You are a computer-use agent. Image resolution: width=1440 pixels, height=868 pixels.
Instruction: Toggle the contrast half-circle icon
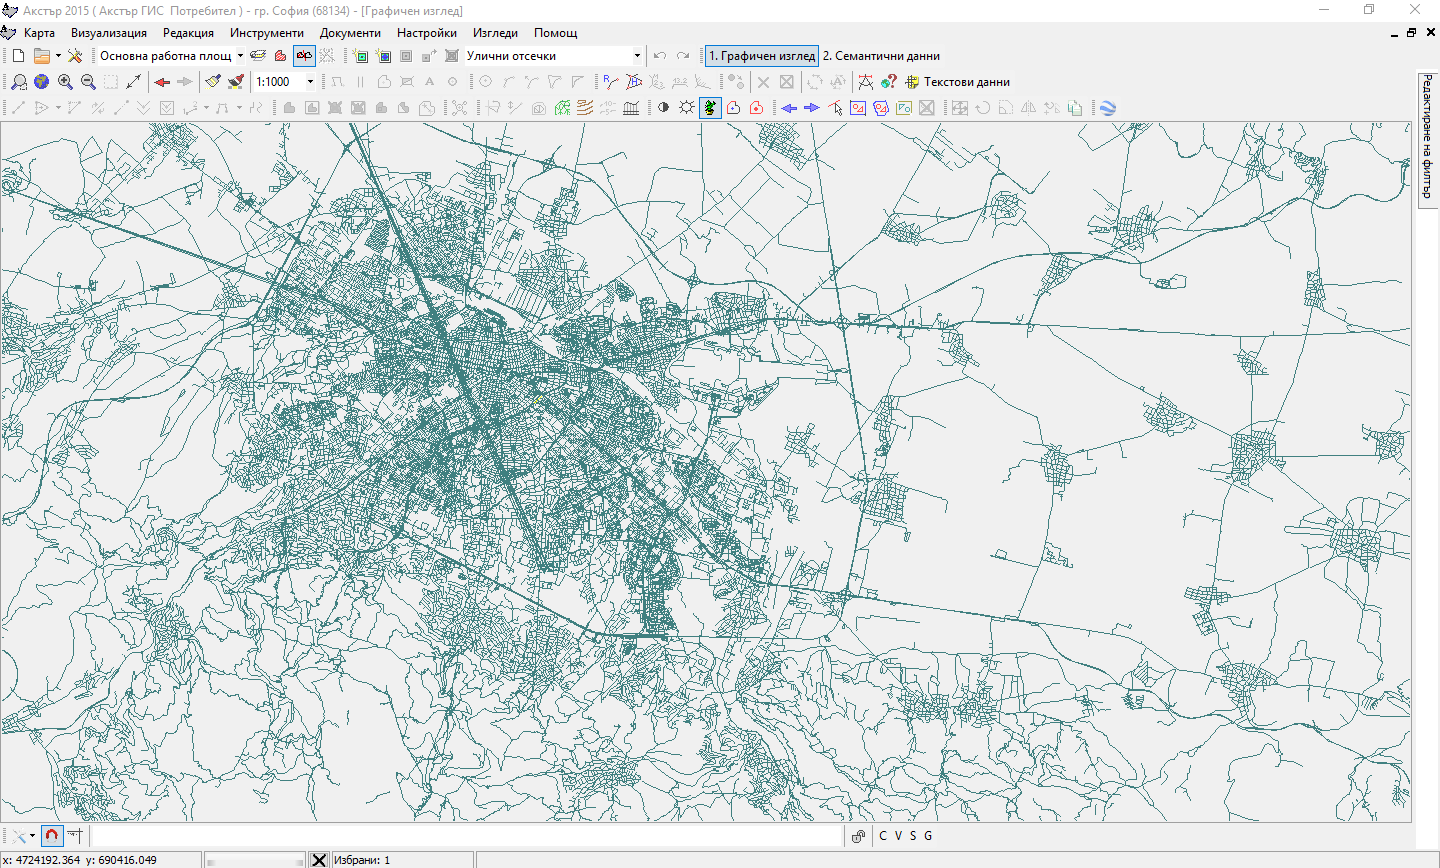click(x=663, y=108)
